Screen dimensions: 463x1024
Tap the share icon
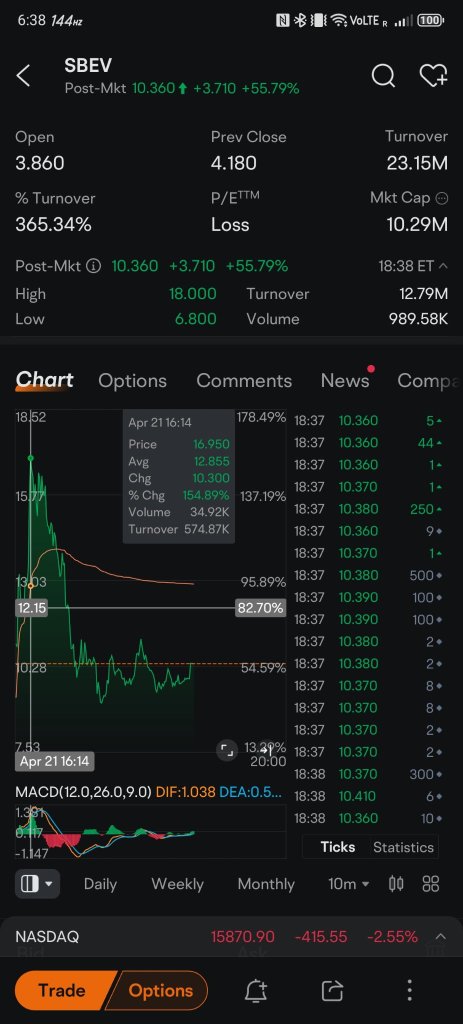(332, 991)
